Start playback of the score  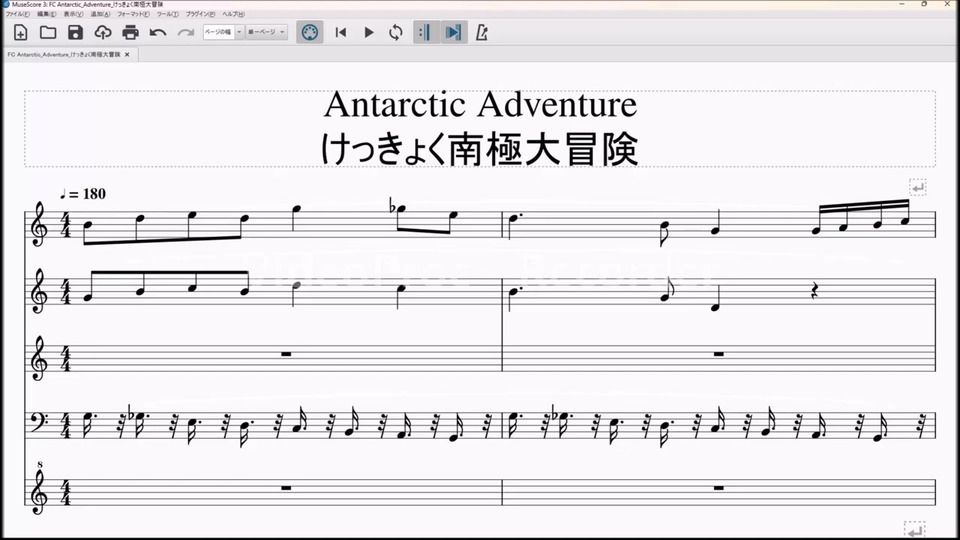tap(369, 32)
